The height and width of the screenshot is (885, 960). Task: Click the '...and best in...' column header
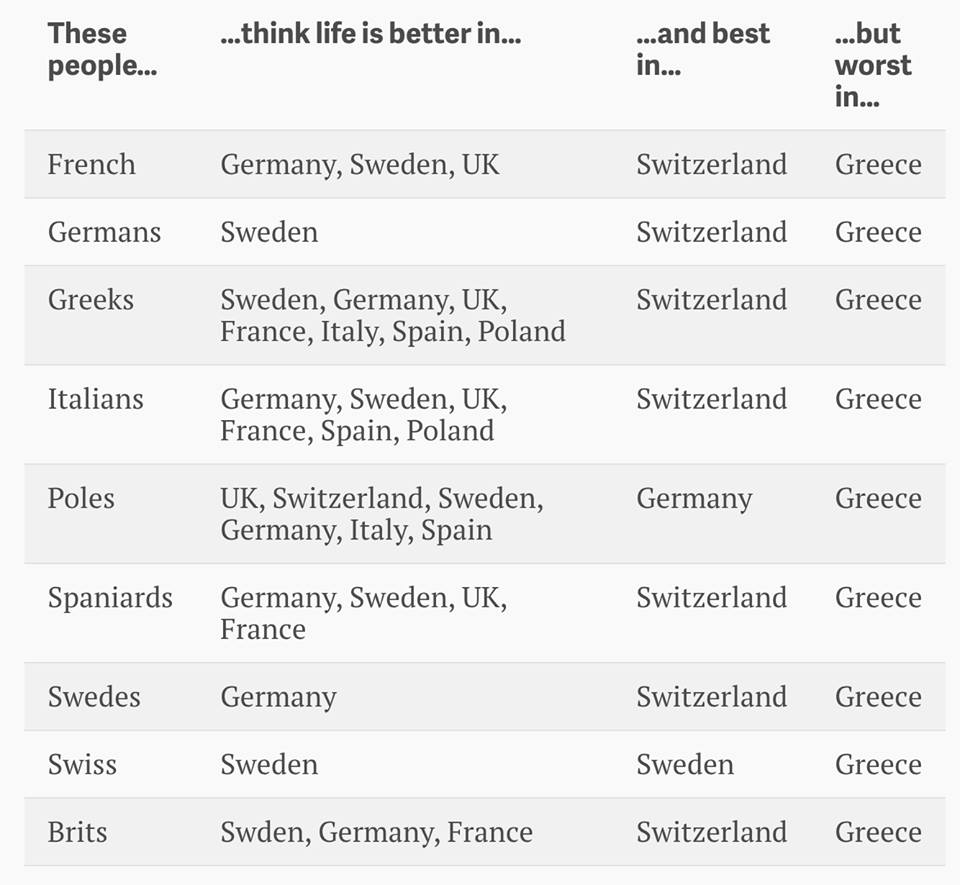coord(702,49)
